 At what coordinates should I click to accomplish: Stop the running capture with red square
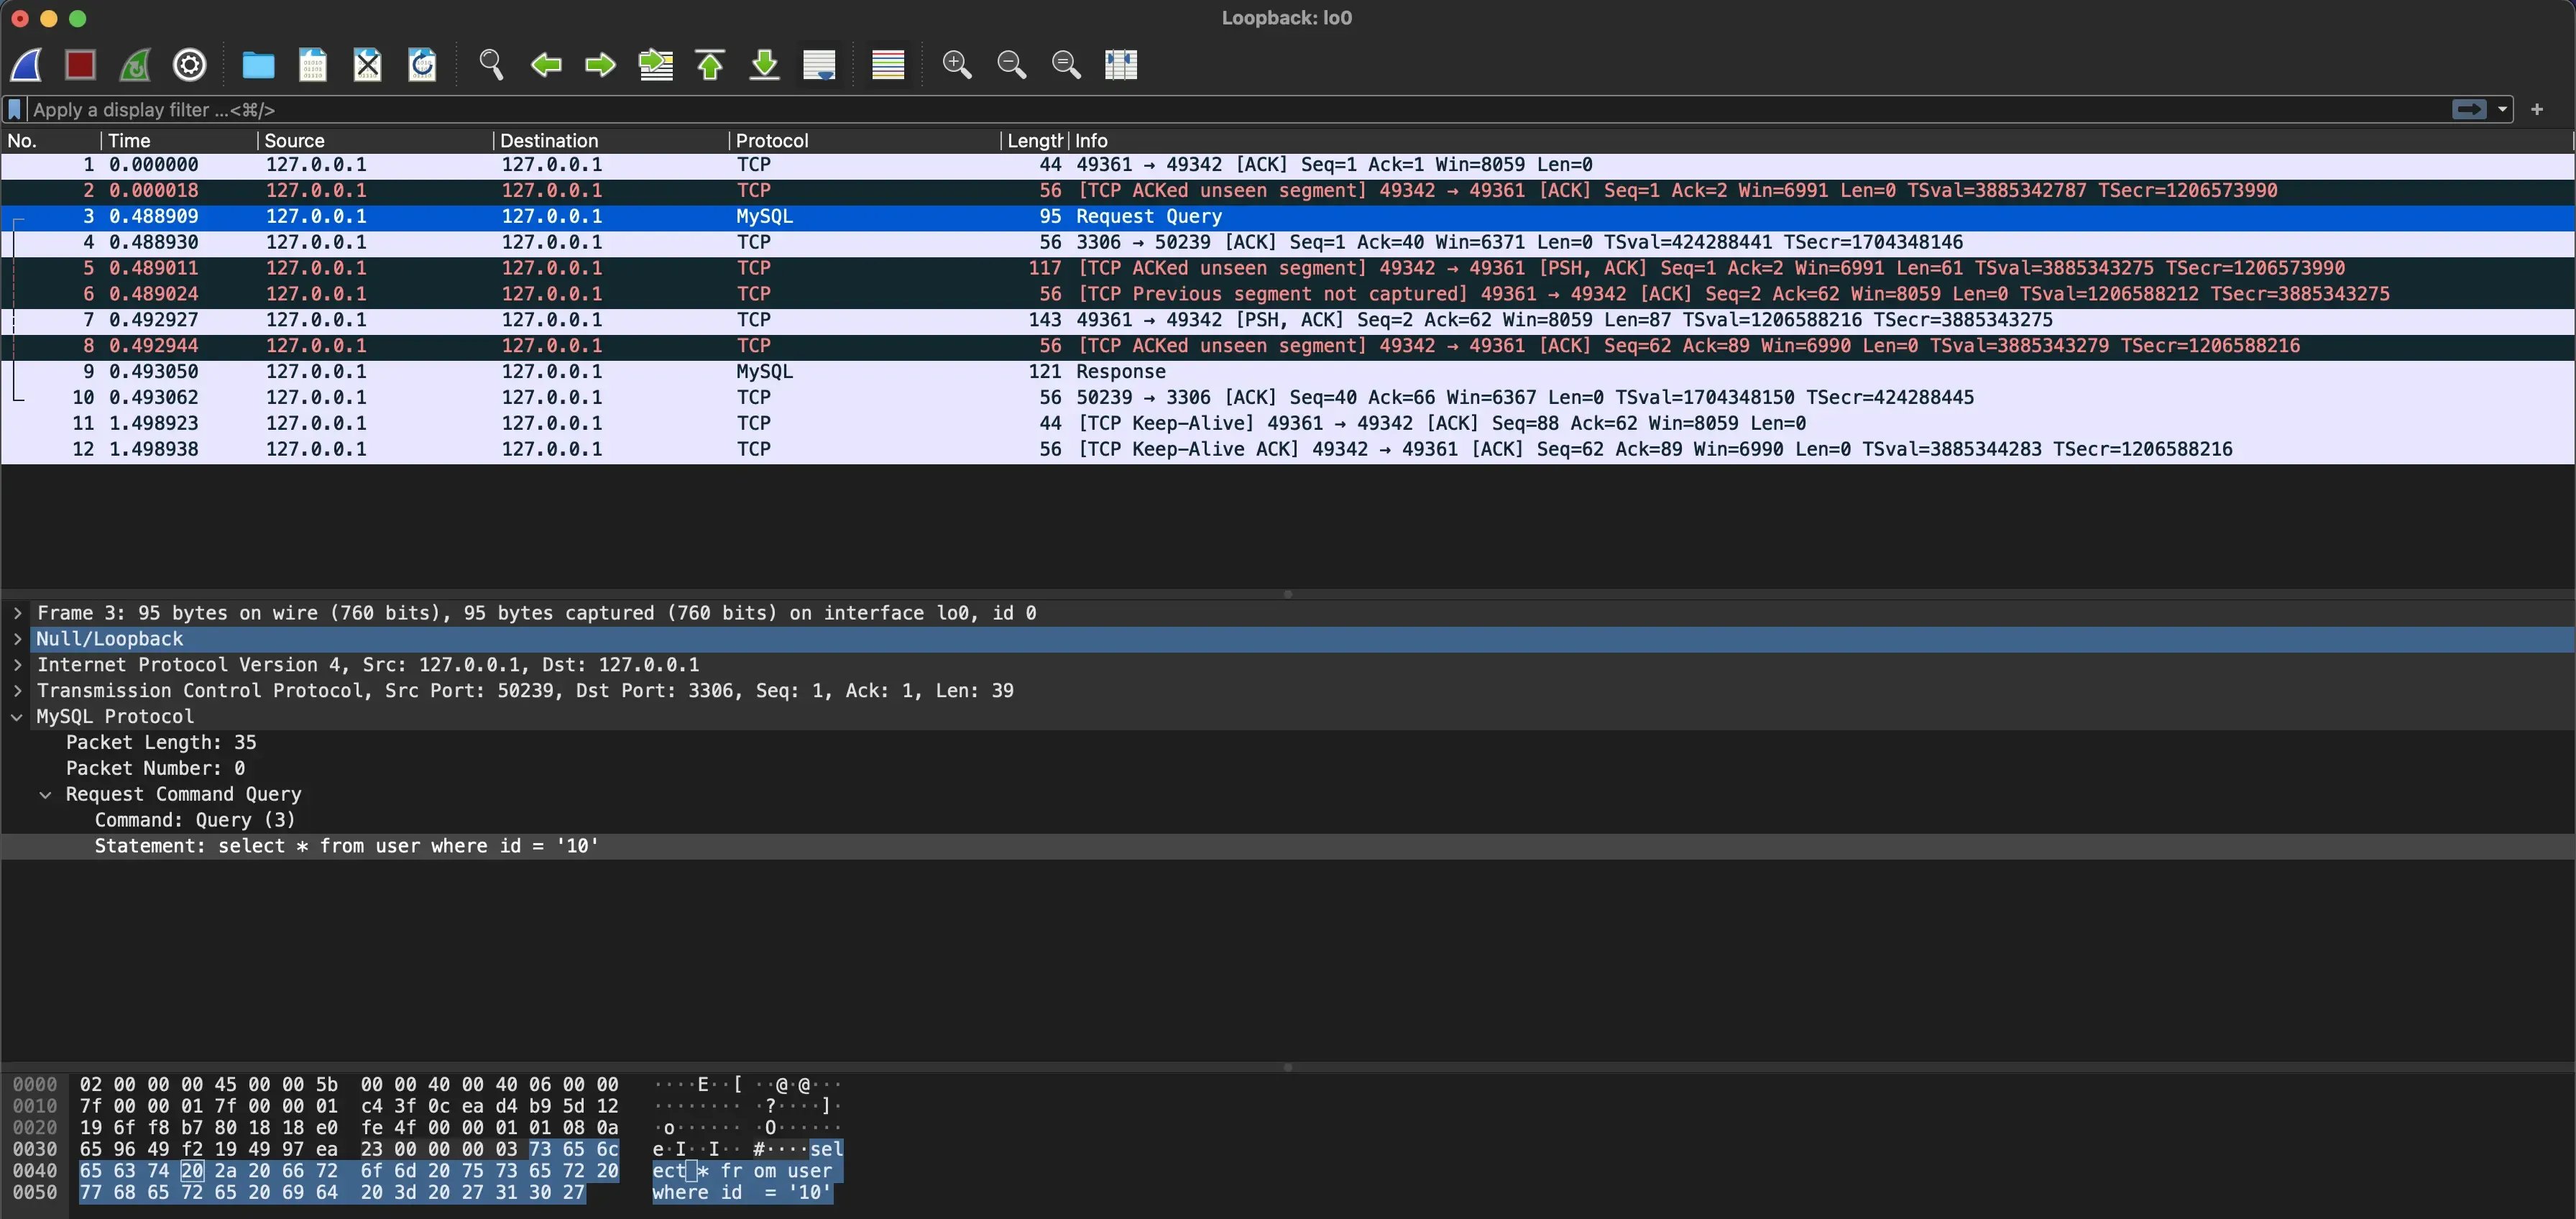(x=80, y=65)
